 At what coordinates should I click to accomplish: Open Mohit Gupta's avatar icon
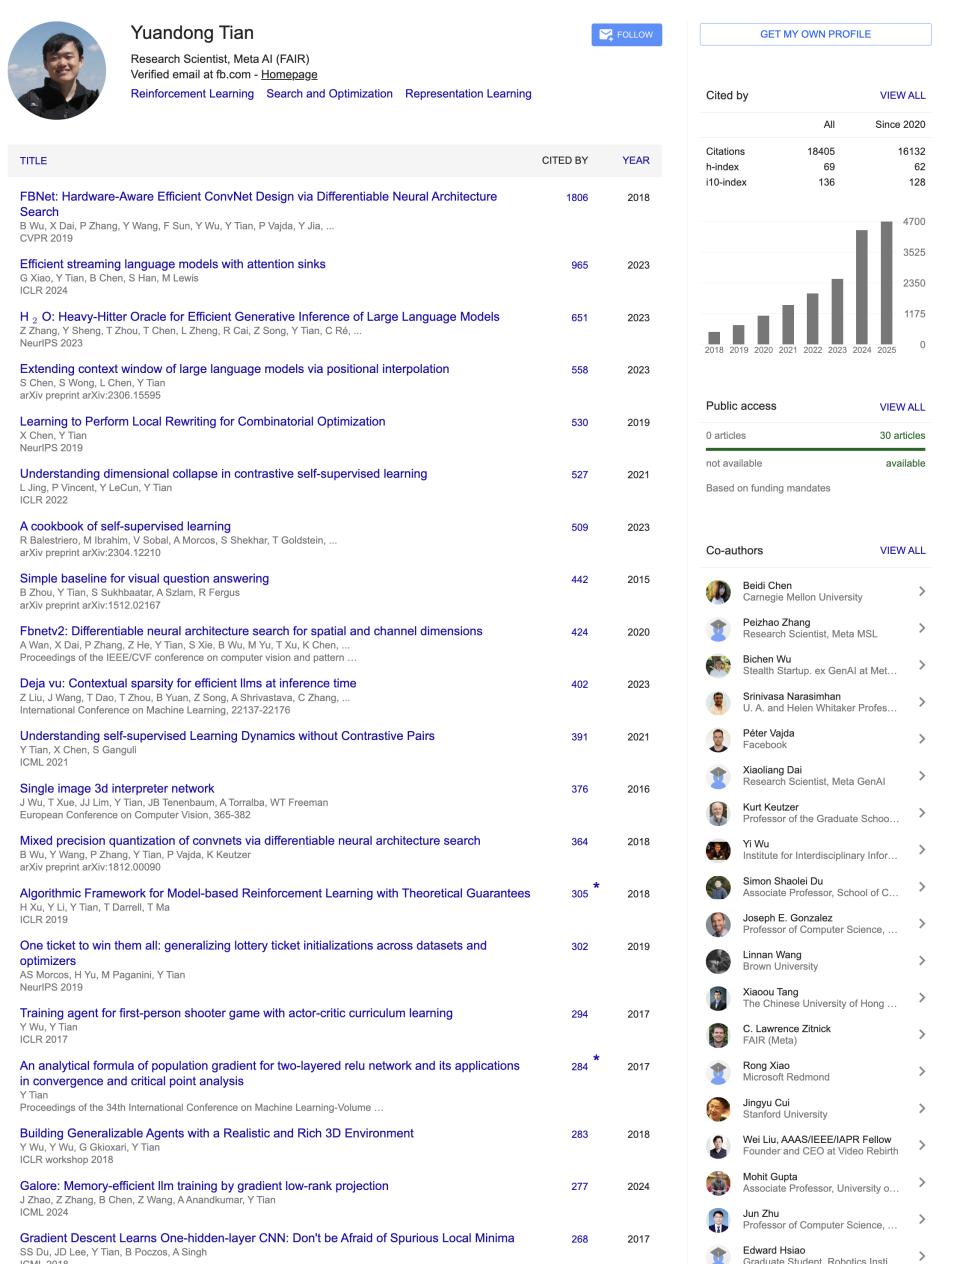718,1184
